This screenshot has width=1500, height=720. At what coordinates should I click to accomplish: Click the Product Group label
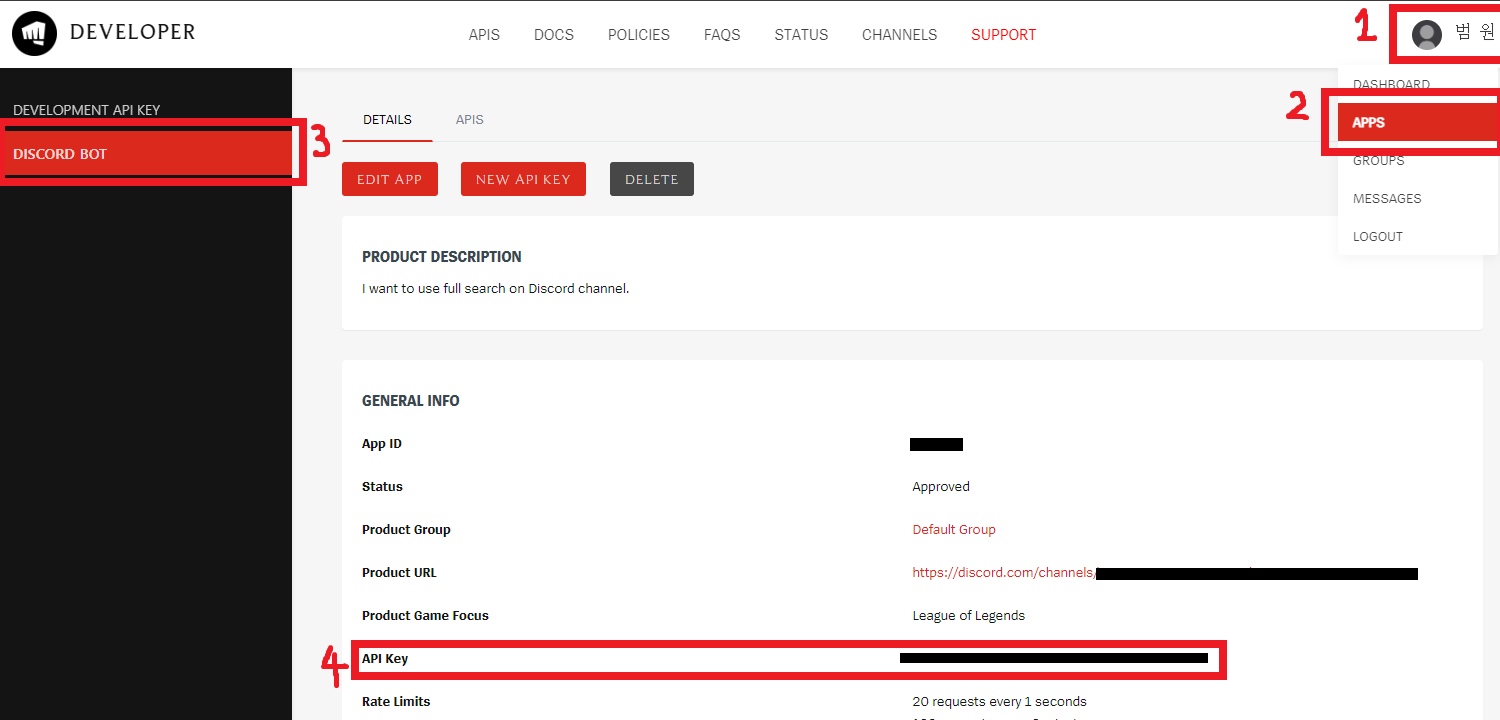(406, 530)
